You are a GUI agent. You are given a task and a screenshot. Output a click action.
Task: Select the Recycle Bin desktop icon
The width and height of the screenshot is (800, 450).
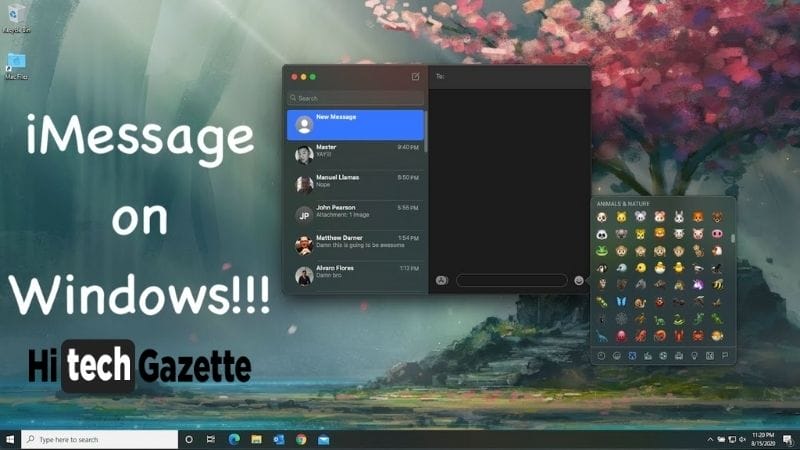16,19
